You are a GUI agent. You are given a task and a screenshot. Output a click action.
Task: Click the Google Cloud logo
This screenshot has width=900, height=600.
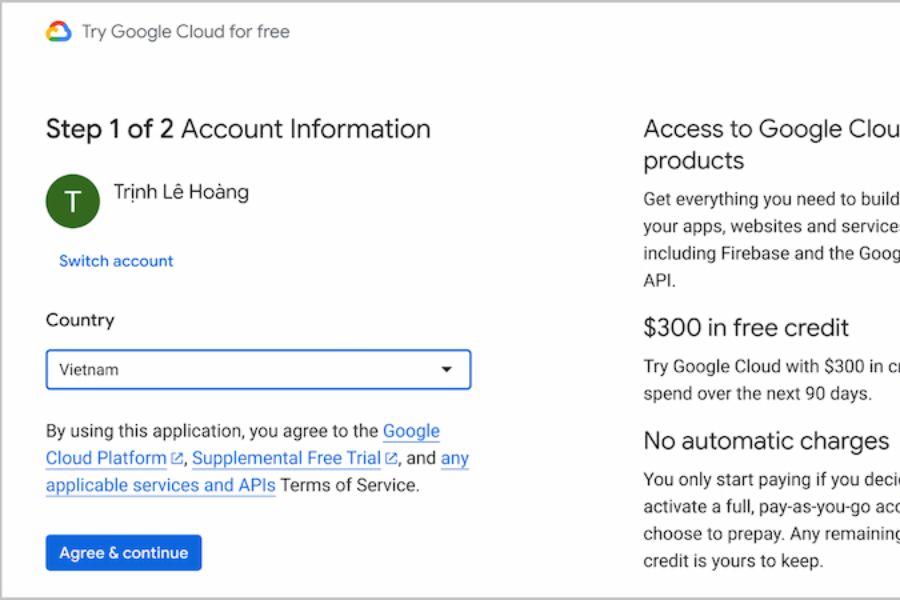[x=59, y=32]
